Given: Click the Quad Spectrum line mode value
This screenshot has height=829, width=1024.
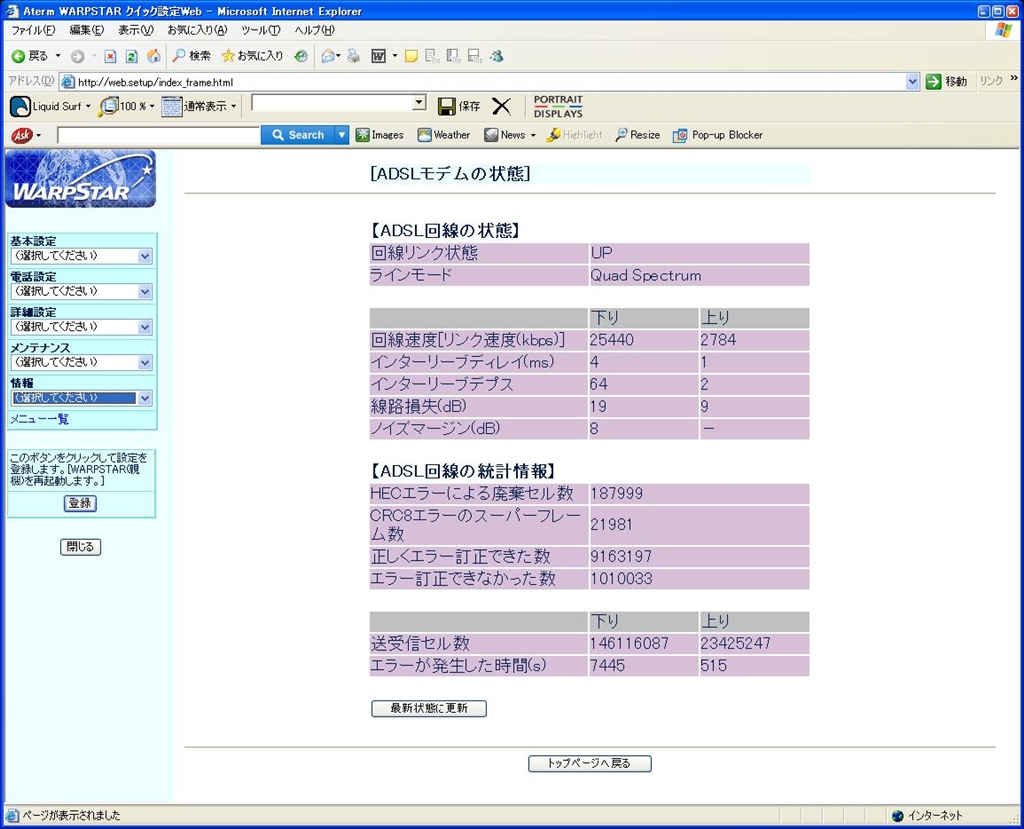Looking at the screenshot, I should coord(646,276).
